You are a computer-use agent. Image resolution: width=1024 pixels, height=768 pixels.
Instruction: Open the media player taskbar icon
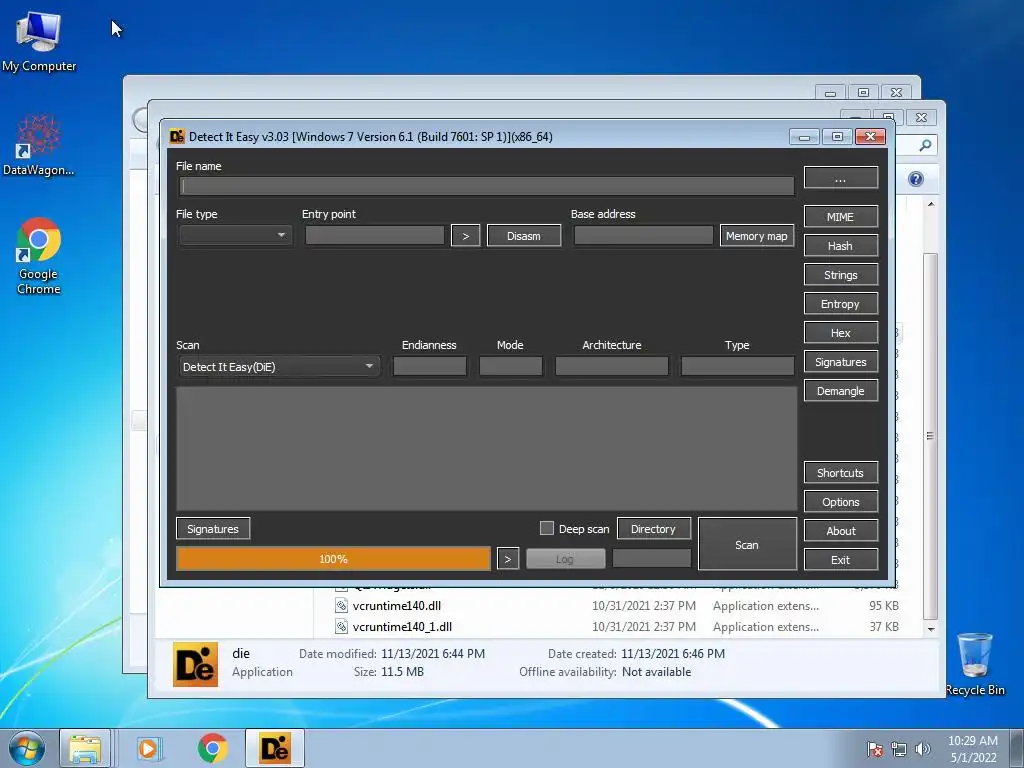pos(149,748)
